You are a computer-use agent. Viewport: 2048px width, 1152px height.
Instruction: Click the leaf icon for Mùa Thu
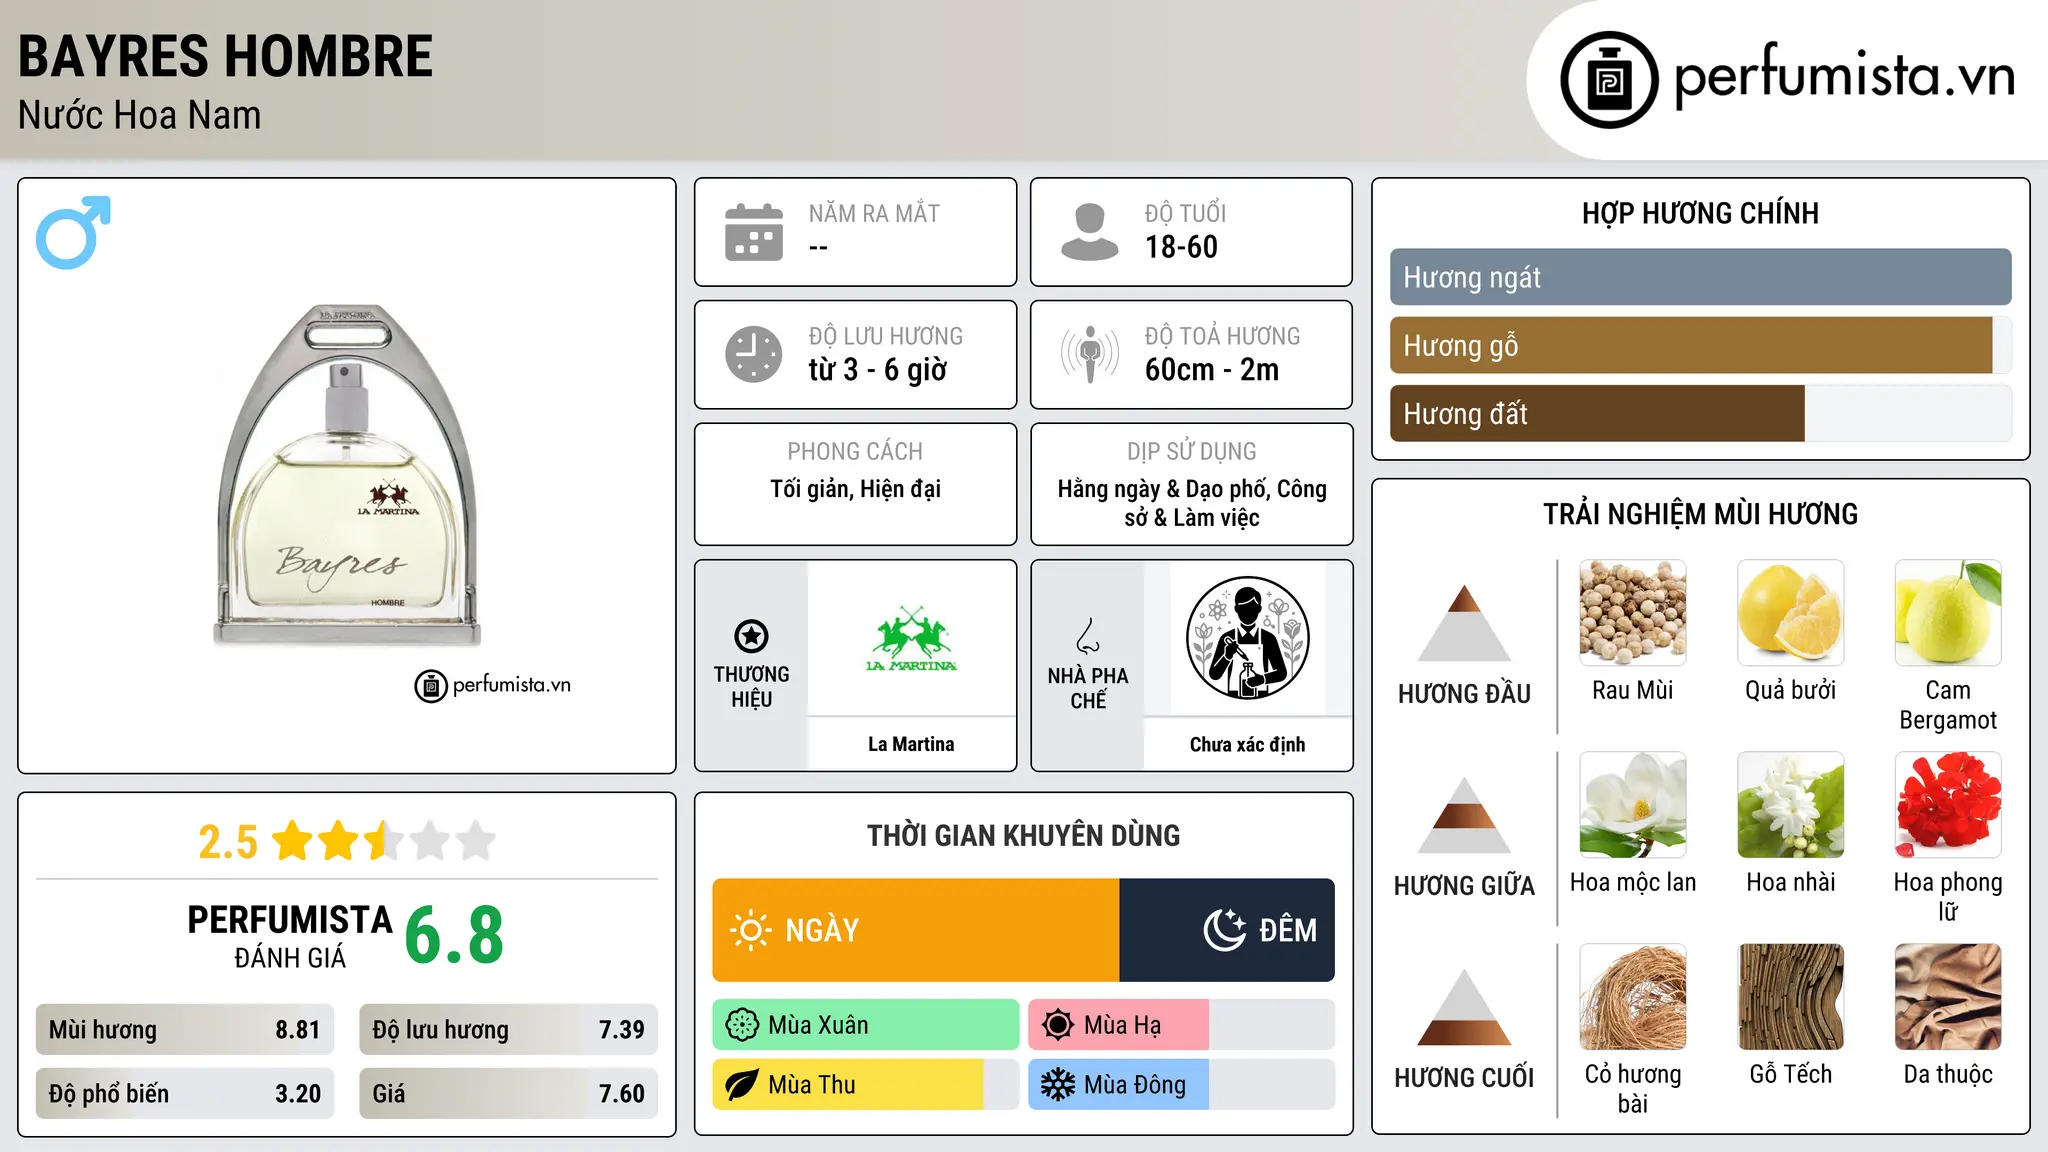coord(742,1085)
